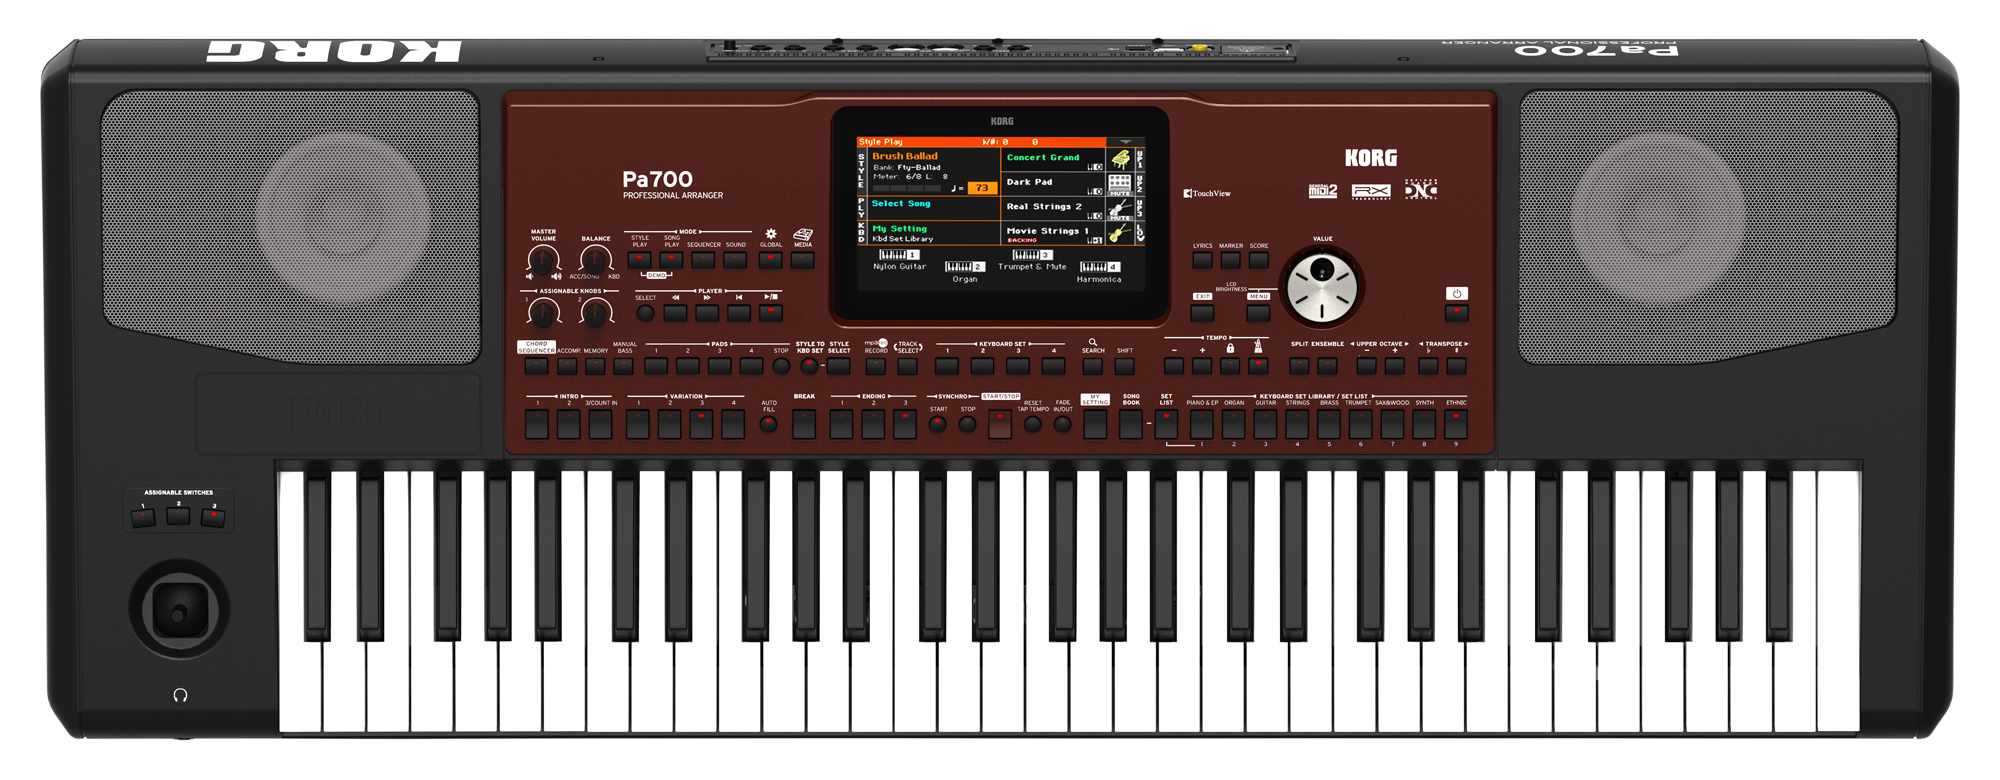Screen dimensions: 2000x780
Task: Trigger Pad 3
Action: (x=720, y=366)
